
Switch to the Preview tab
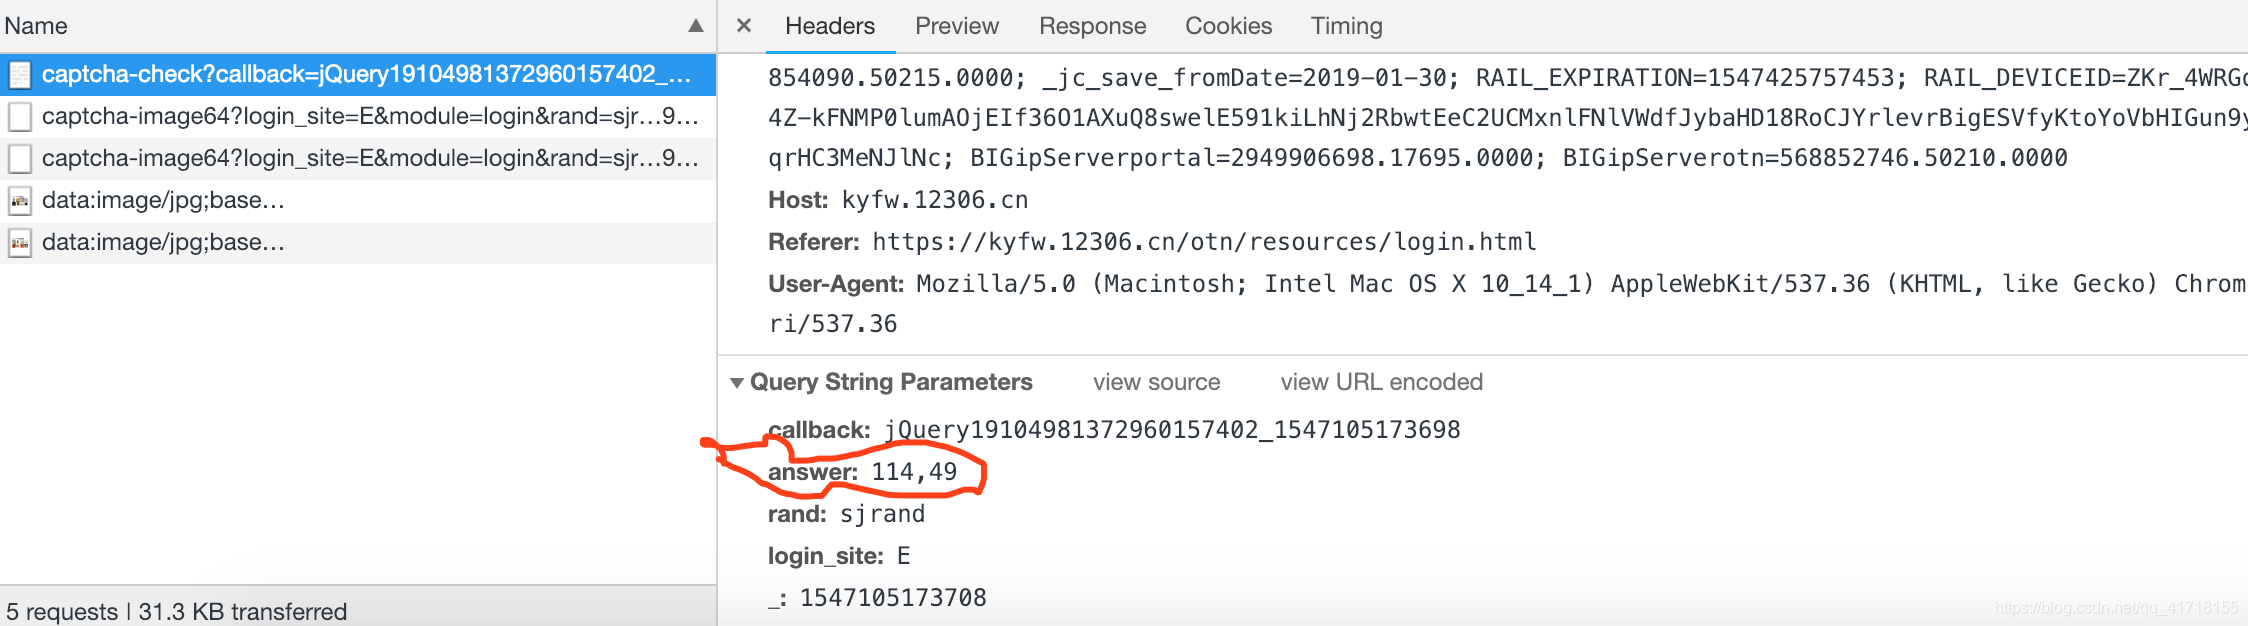957,26
